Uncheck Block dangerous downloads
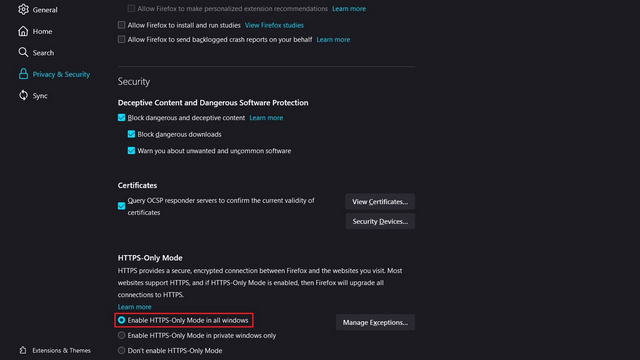This screenshot has height=360, width=640. (x=131, y=134)
